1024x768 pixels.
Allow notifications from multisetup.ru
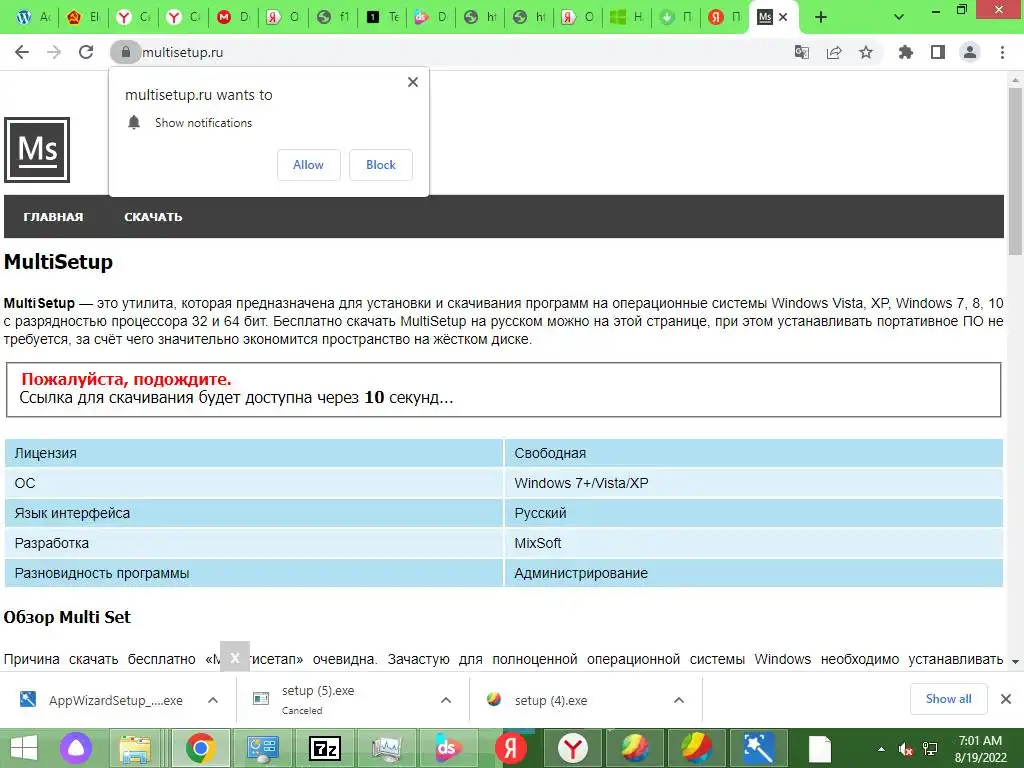[x=308, y=165]
